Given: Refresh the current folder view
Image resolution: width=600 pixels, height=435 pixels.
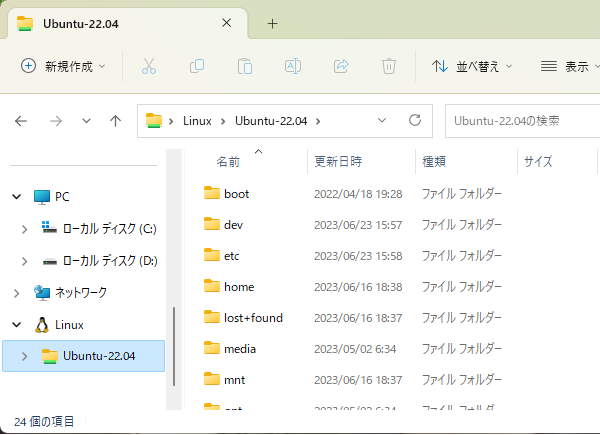Looking at the screenshot, I should coord(415,121).
